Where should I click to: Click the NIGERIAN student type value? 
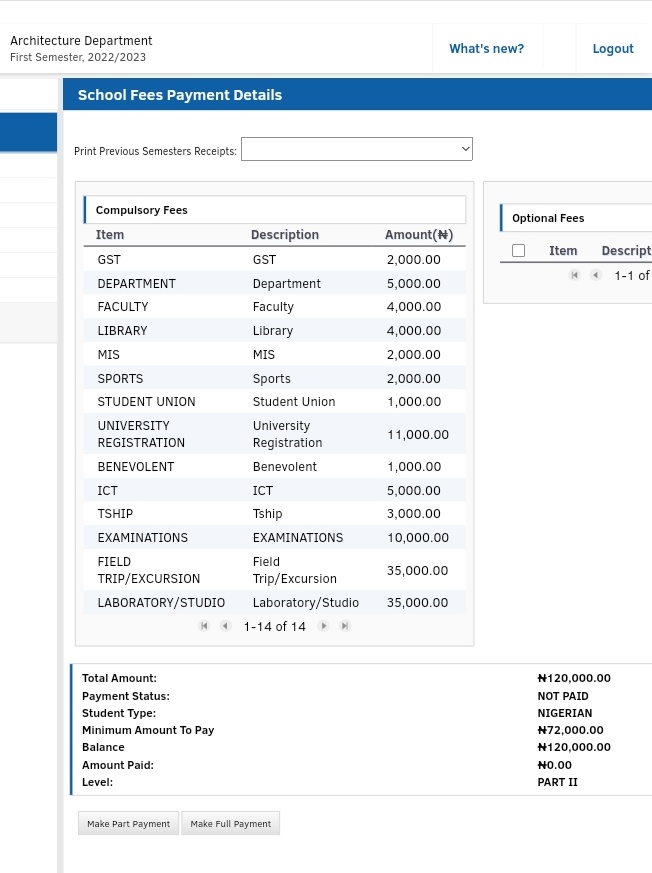click(565, 713)
